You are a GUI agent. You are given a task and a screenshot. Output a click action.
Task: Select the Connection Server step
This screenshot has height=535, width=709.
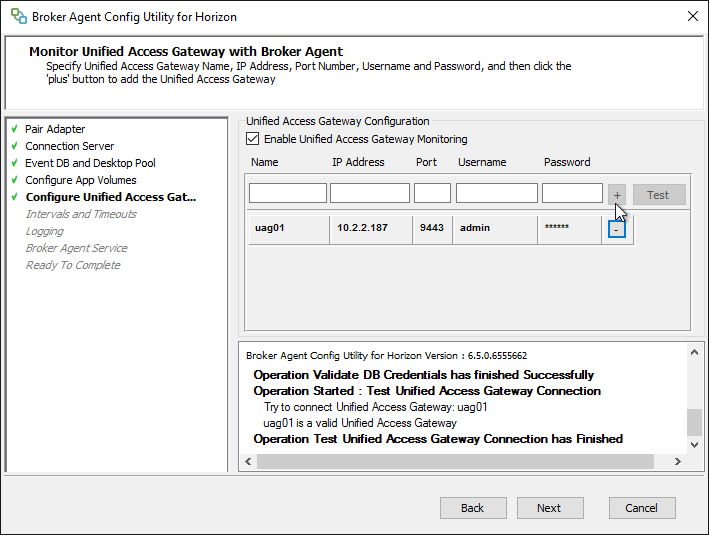[70, 146]
